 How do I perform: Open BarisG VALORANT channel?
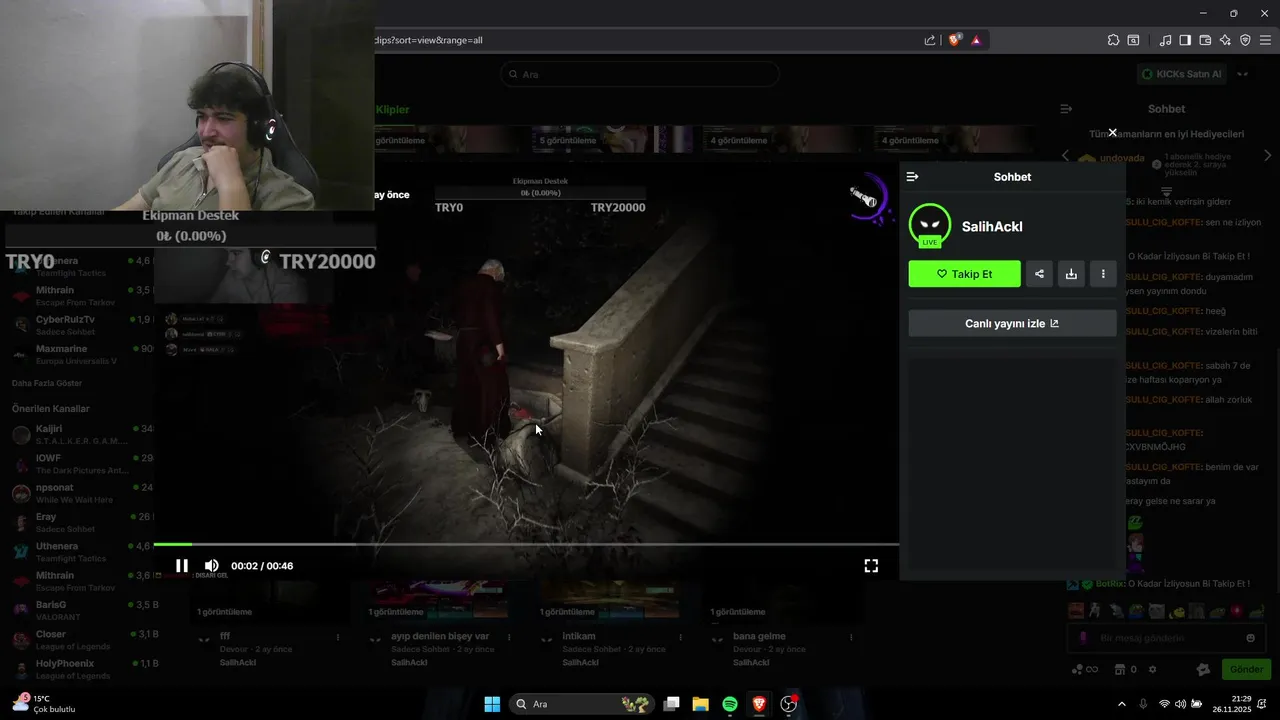click(80, 610)
